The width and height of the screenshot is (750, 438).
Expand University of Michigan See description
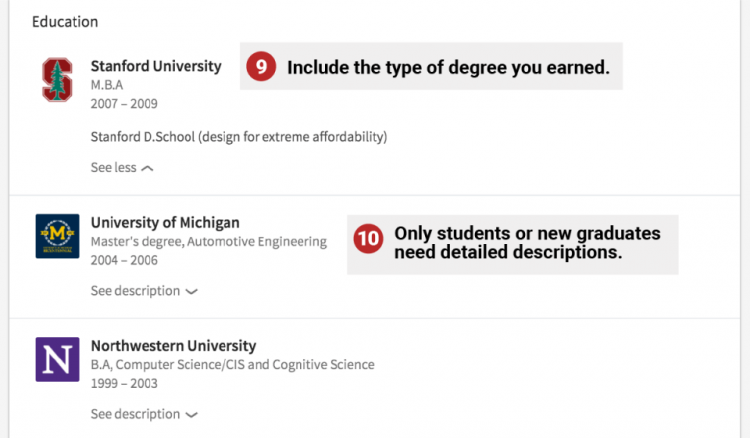135,291
